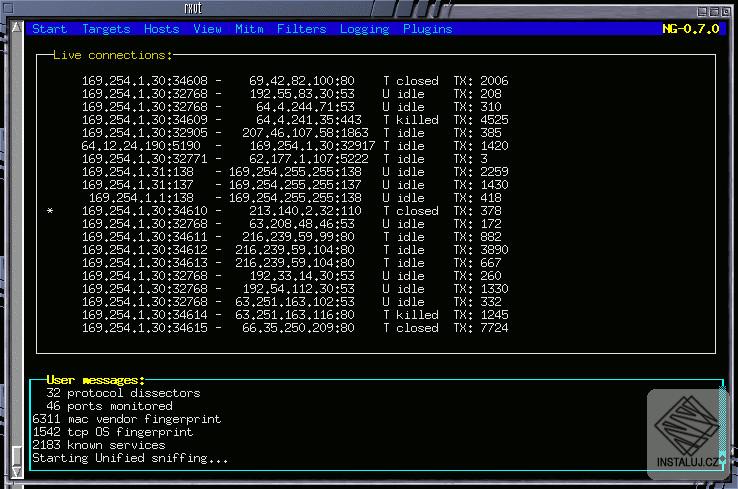
Task: Open the Logging menu
Action: click(364, 29)
